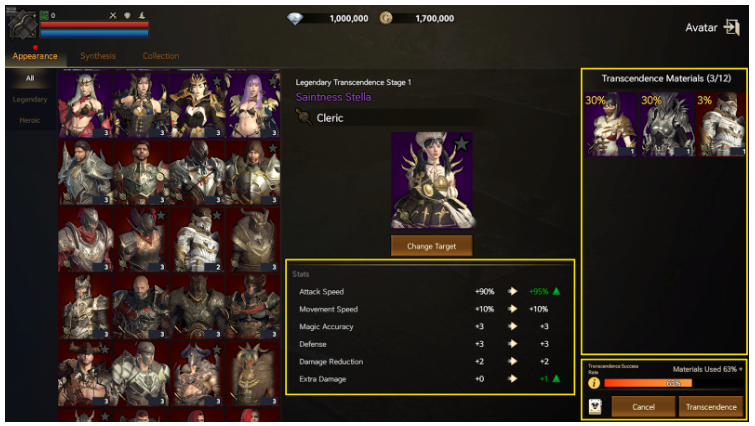Viewport: 755px width, 426px height.
Task: Click the Transcendence button
Action: [x=711, y=407]
